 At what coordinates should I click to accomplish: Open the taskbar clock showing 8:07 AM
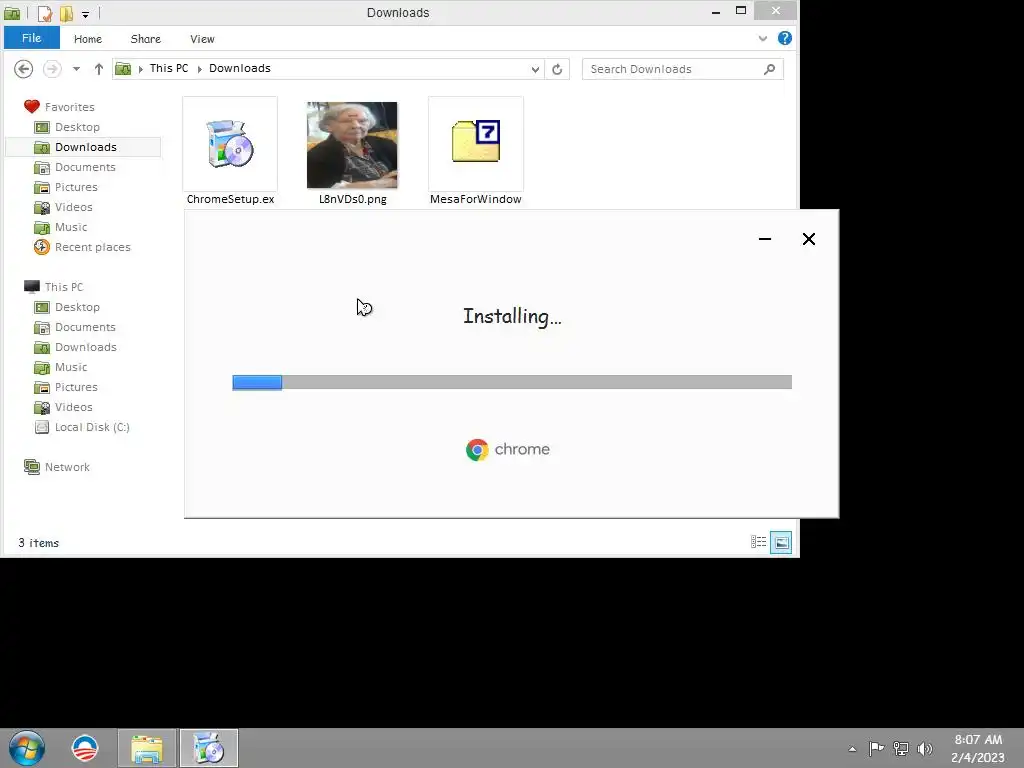(978, 748)
